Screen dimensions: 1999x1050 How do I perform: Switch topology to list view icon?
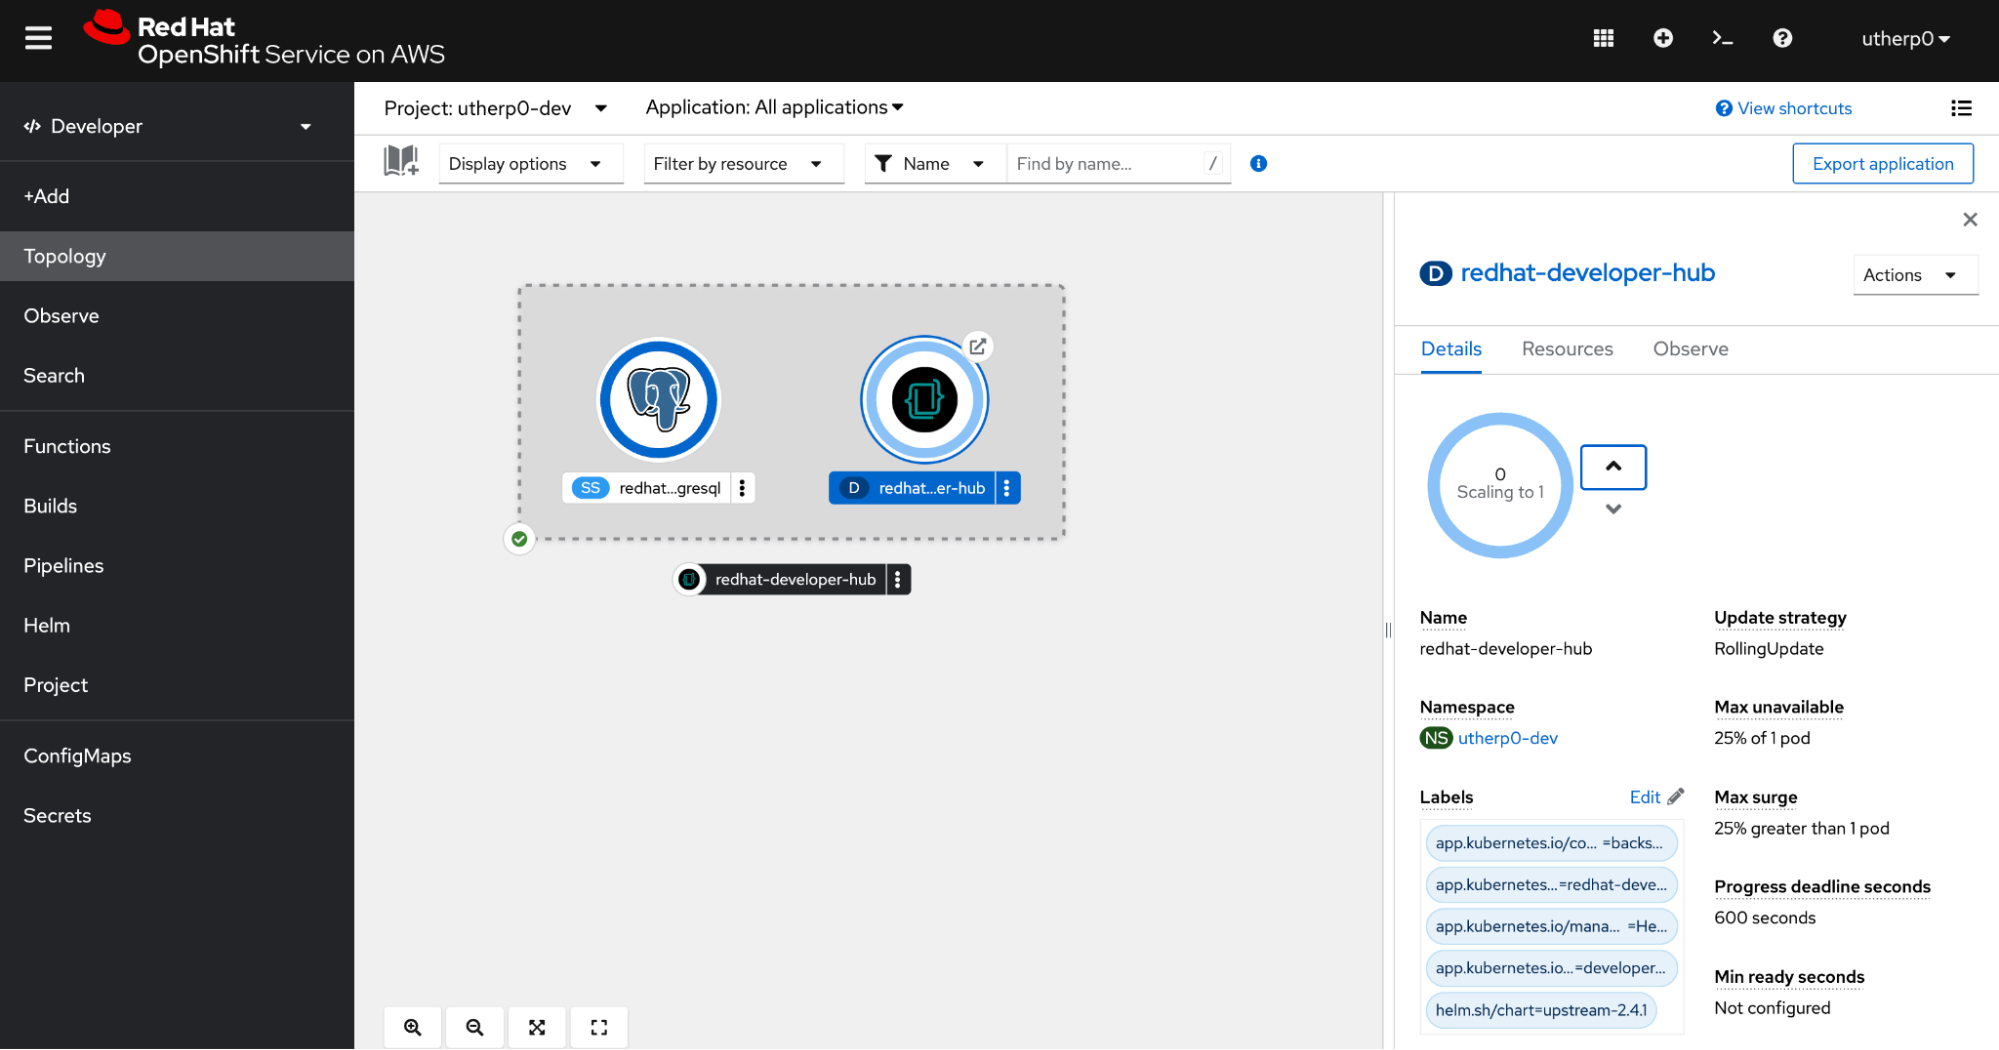tap(1961, 108)
